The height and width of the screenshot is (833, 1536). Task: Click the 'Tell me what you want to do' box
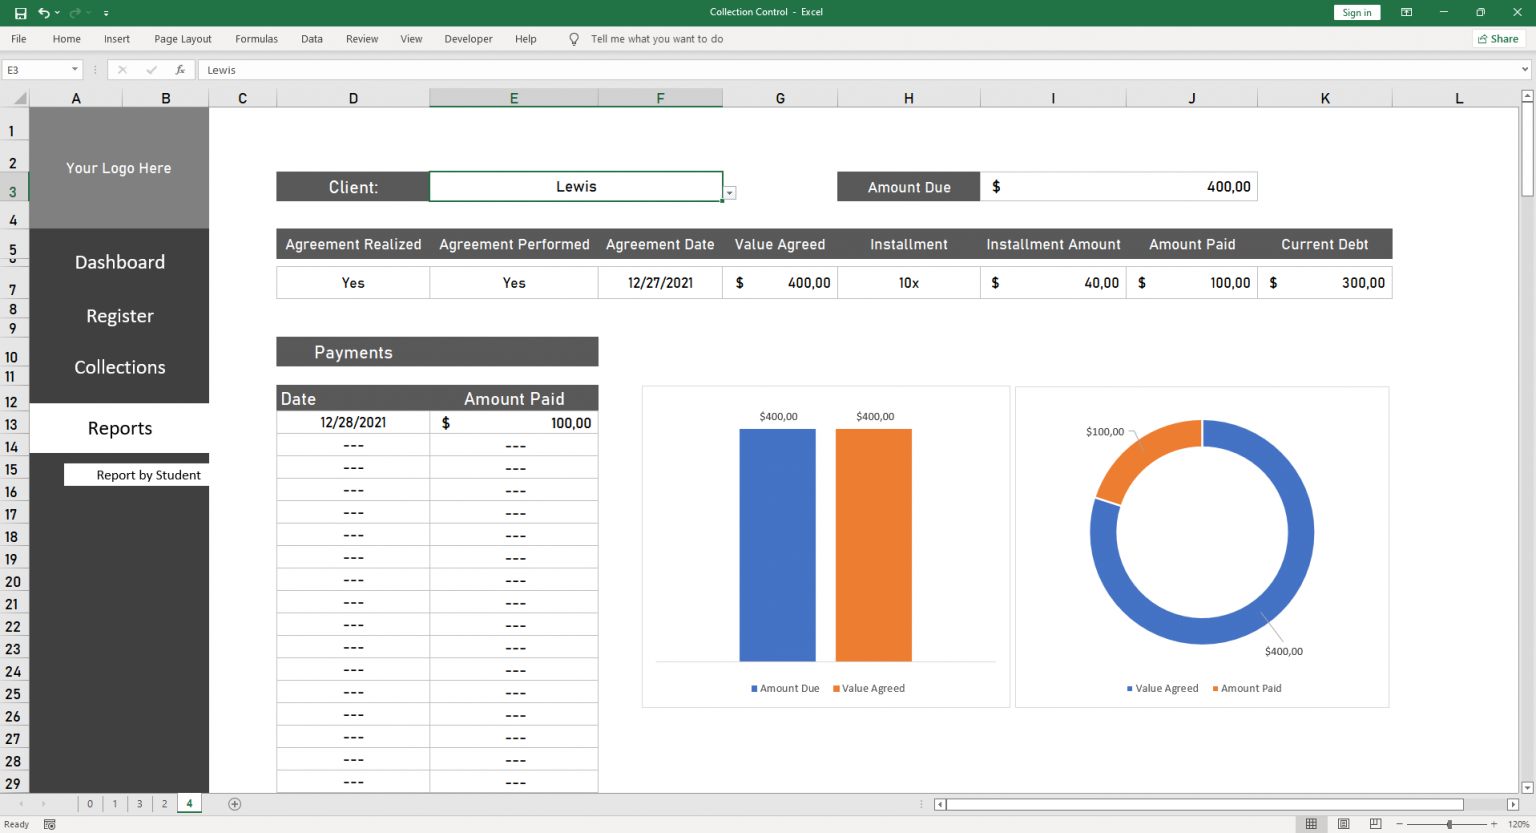pos(657,39)
